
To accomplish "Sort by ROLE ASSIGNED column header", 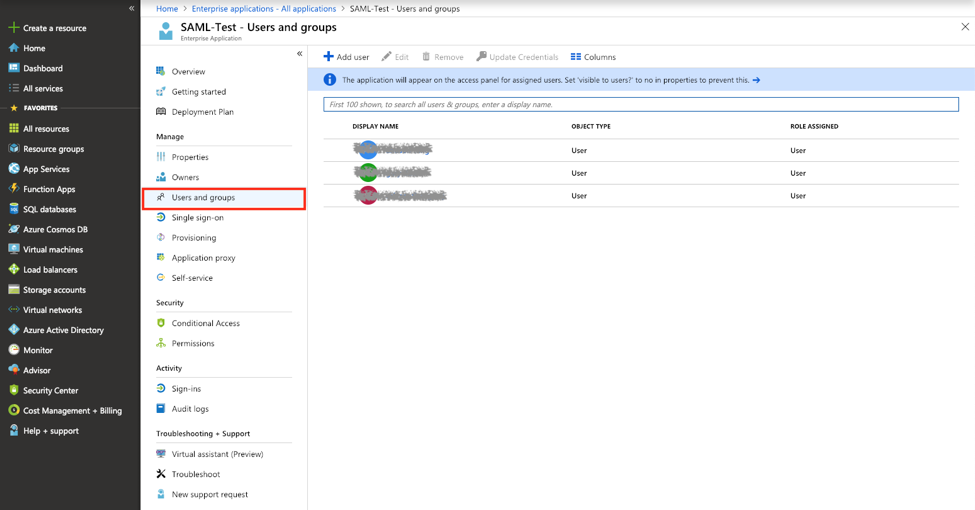I will [814, 126].
